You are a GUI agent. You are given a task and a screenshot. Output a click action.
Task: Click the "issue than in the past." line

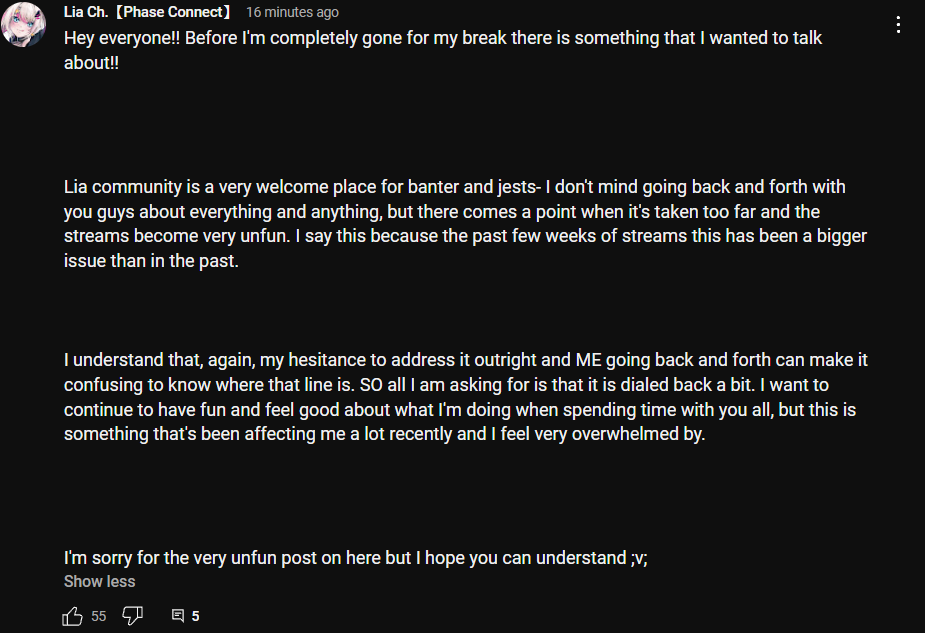click(151, 261)
